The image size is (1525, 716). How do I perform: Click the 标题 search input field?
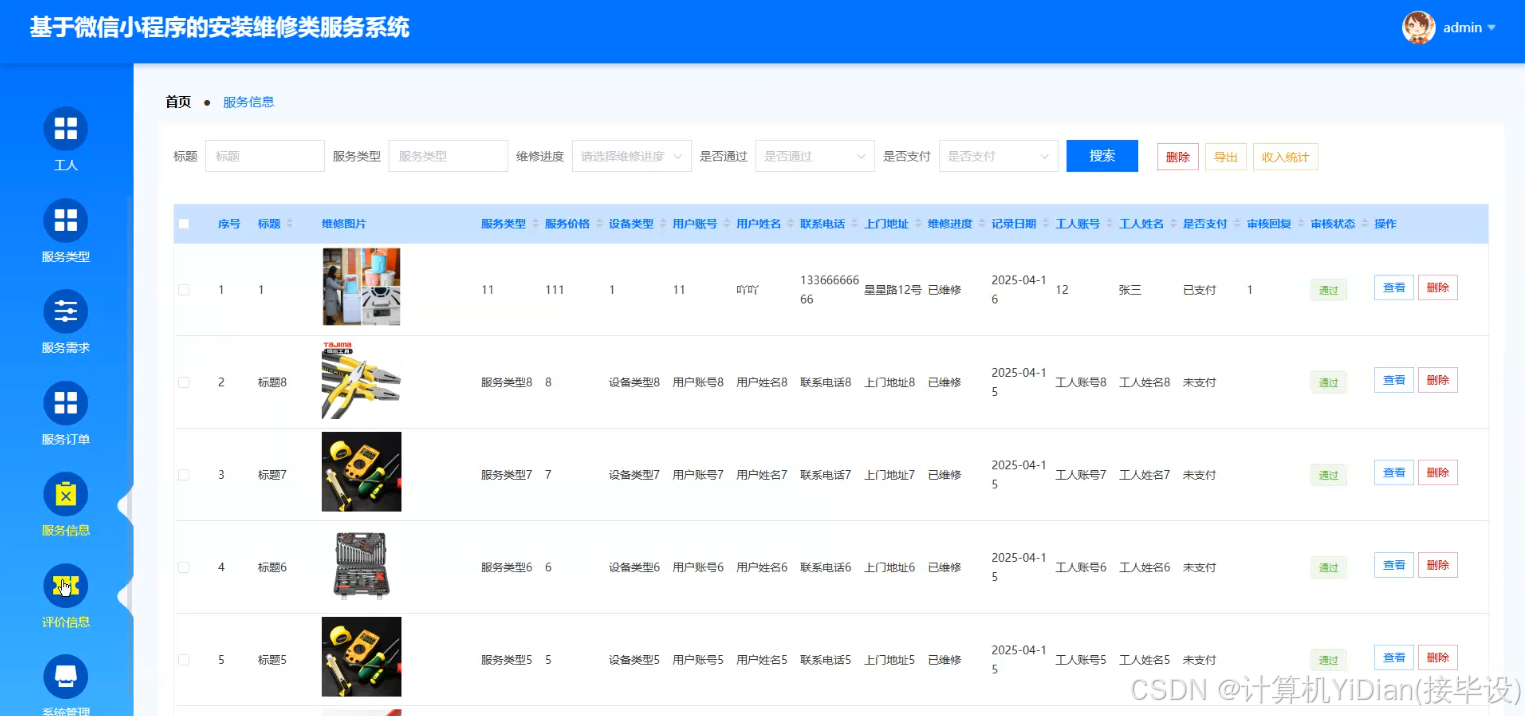[264, 155]
